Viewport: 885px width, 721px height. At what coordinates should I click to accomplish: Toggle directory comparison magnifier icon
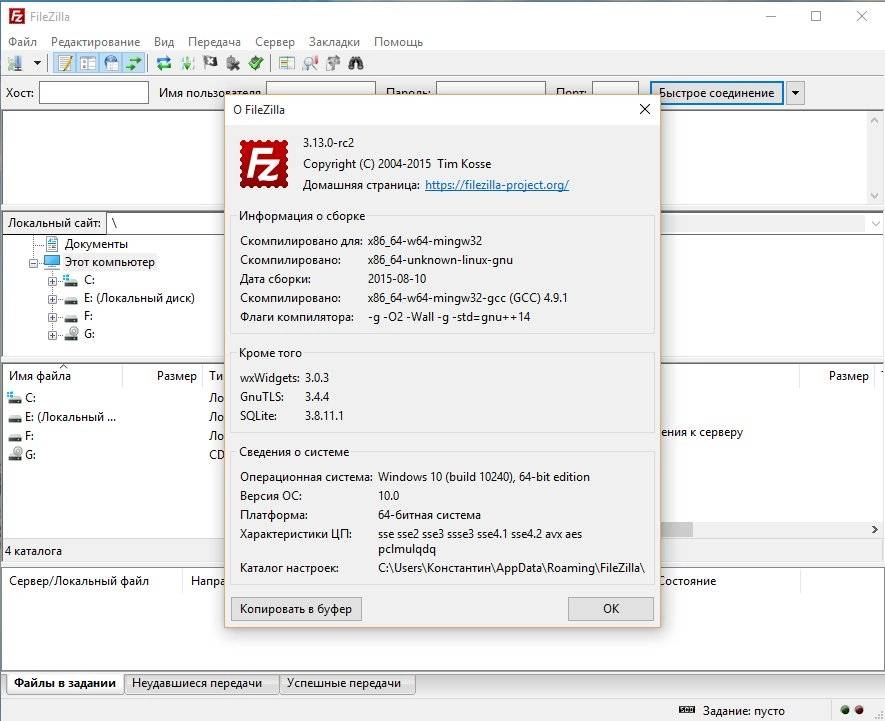pos(310,63)
